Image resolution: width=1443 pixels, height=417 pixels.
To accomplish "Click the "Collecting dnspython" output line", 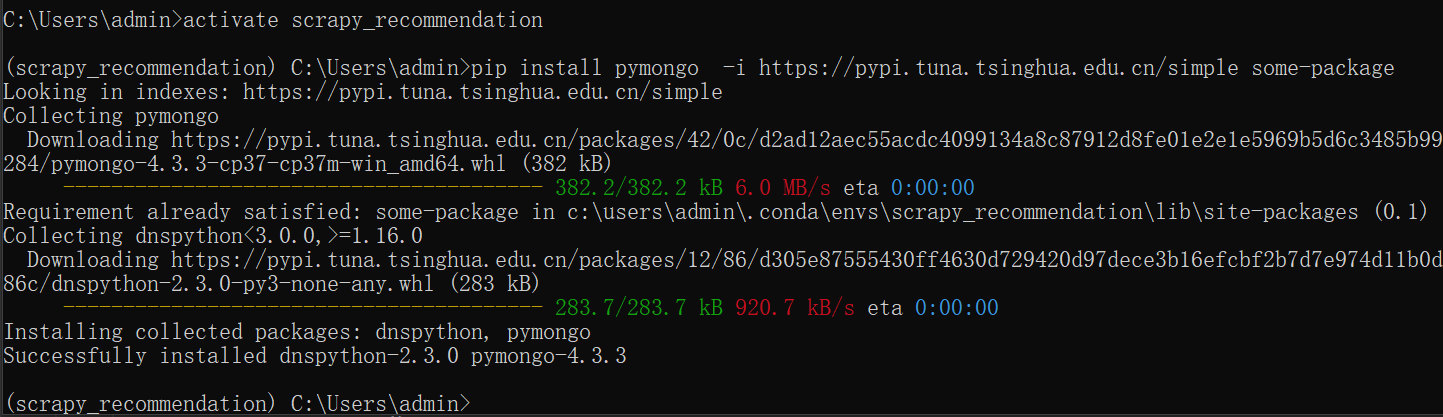I will coord(213,236).
